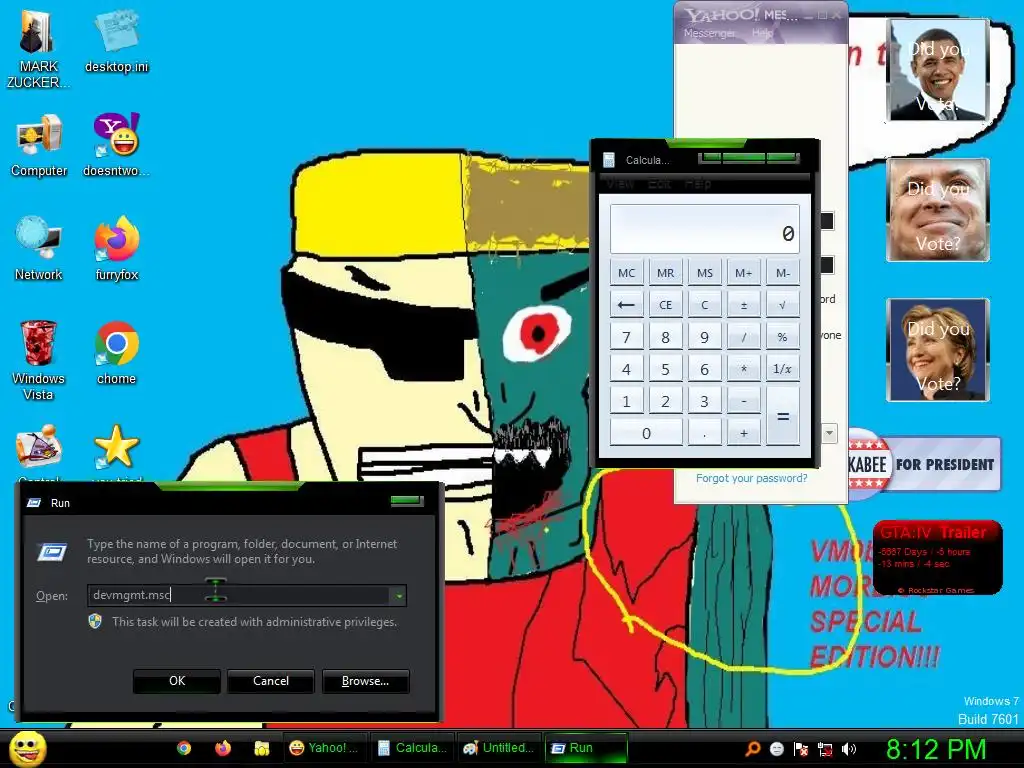Click the calculator MC button

coord(626,273)
